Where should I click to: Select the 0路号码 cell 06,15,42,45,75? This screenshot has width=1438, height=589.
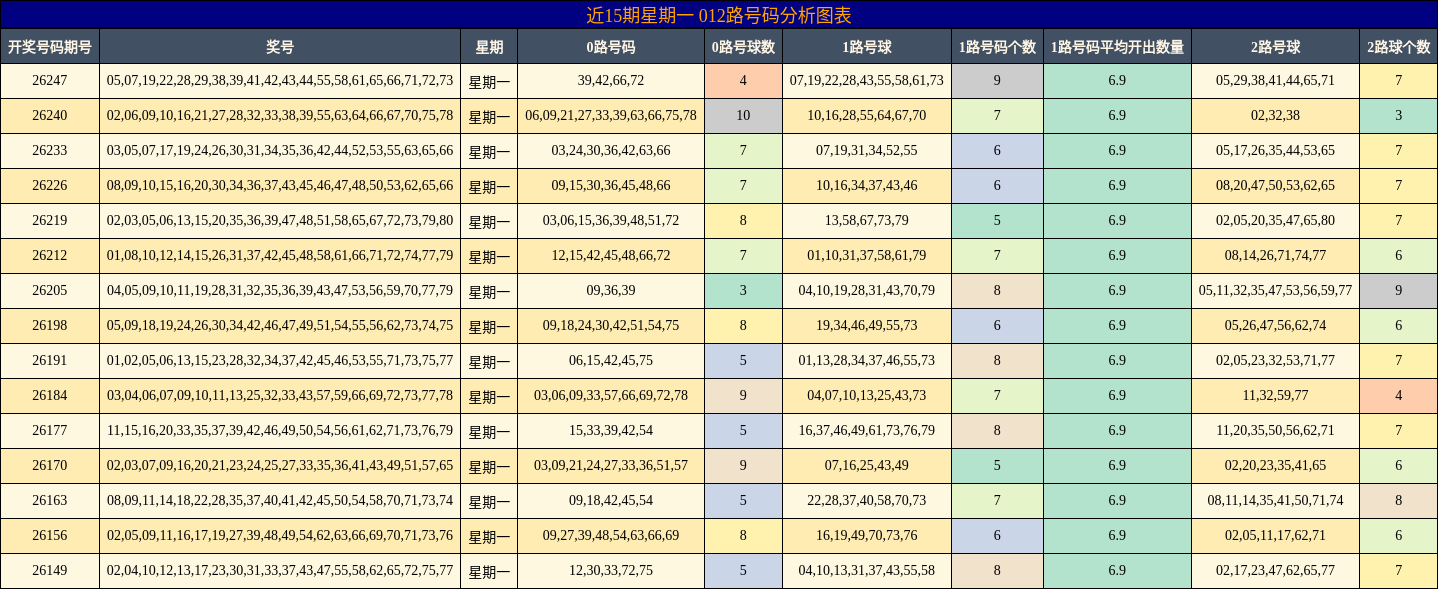611,361
